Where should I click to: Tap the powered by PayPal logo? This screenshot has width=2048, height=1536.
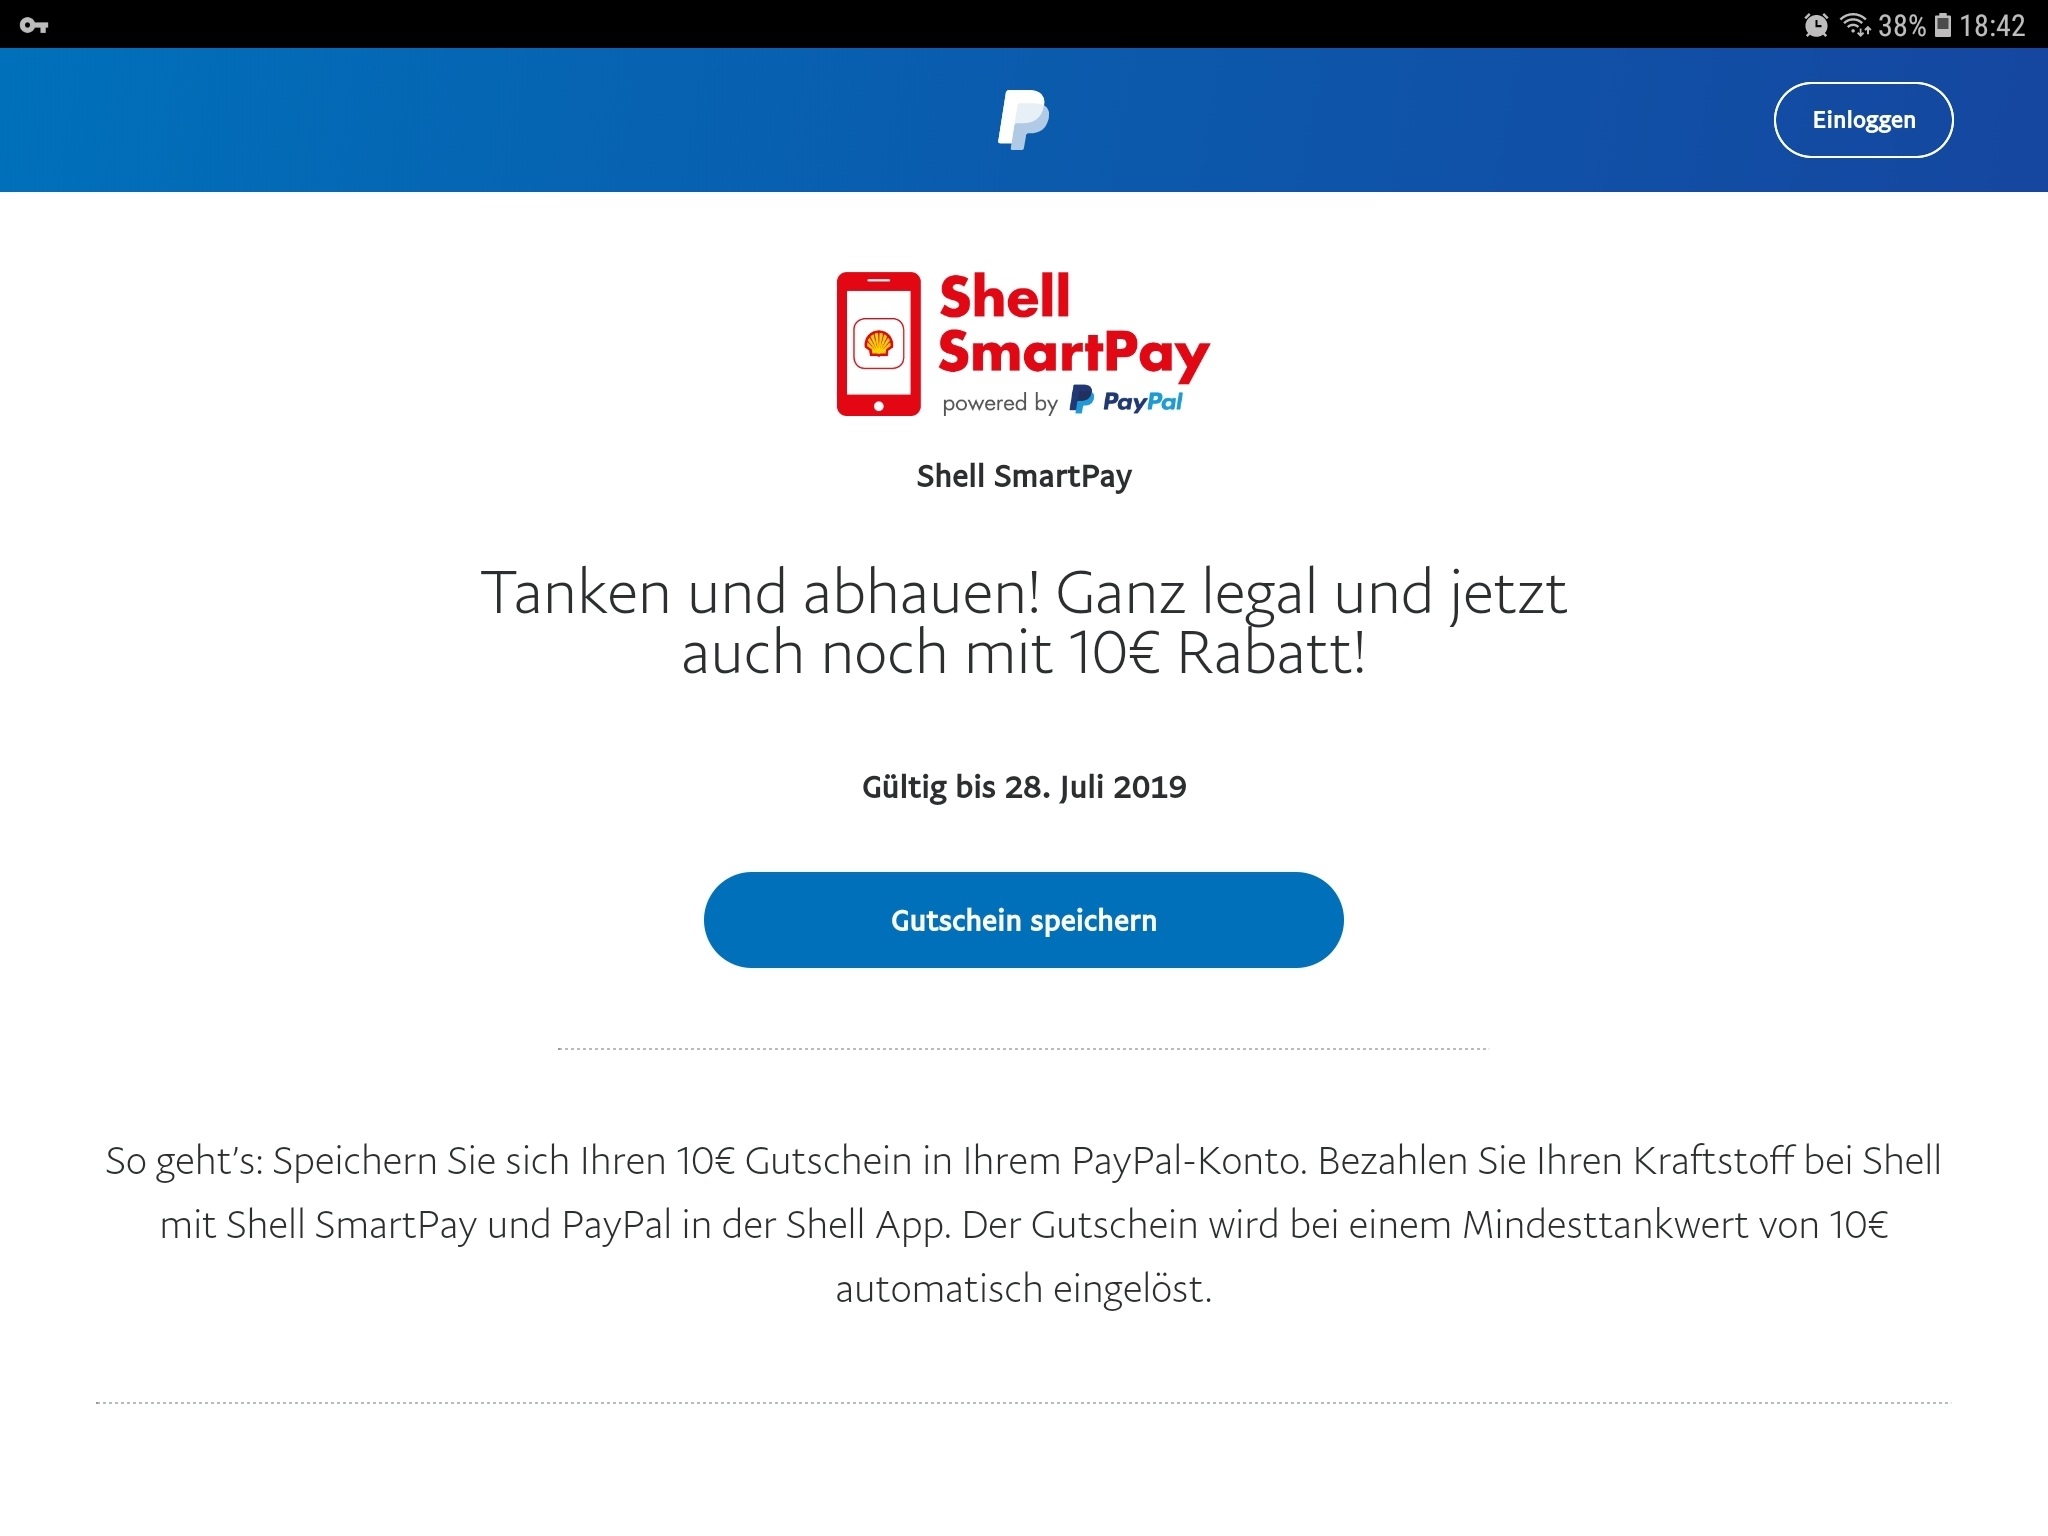coord(1062,402)
